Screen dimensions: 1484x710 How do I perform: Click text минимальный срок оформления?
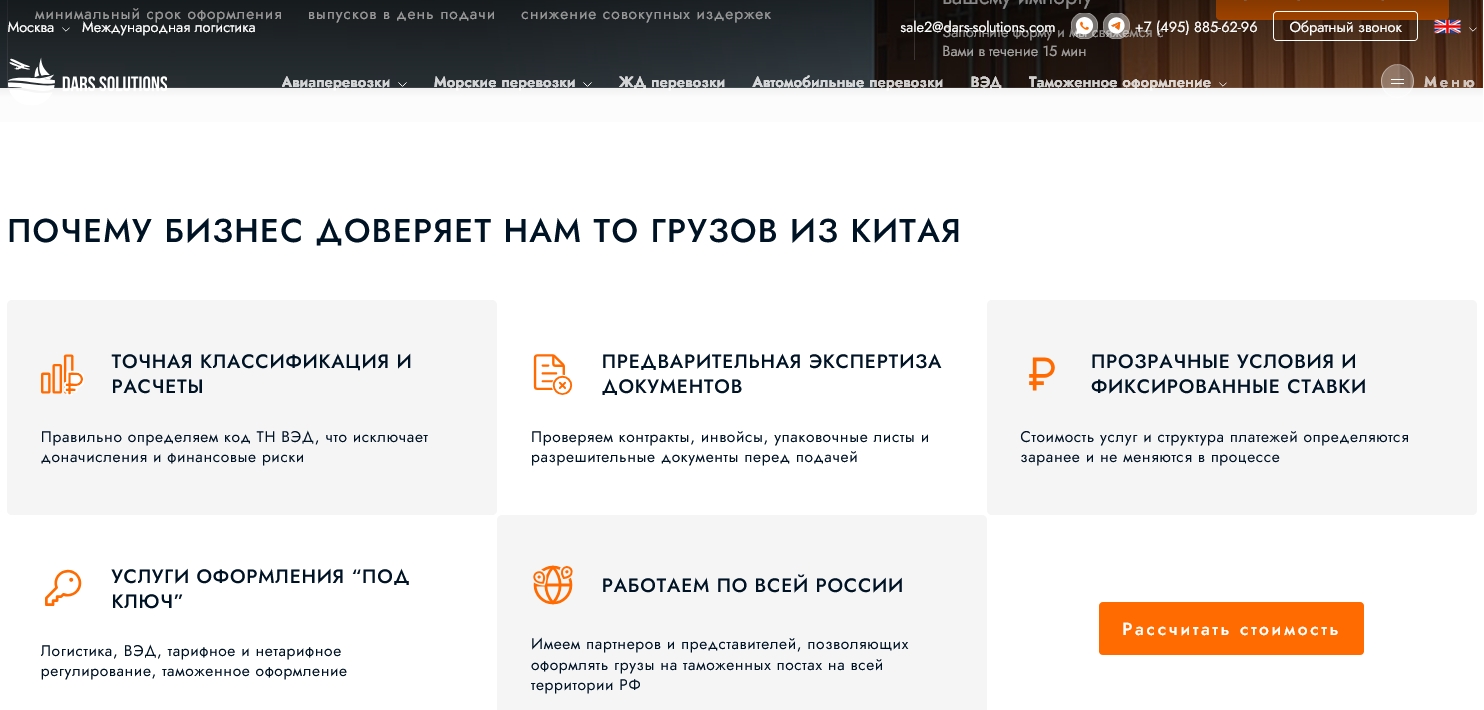tap(158, 15)
